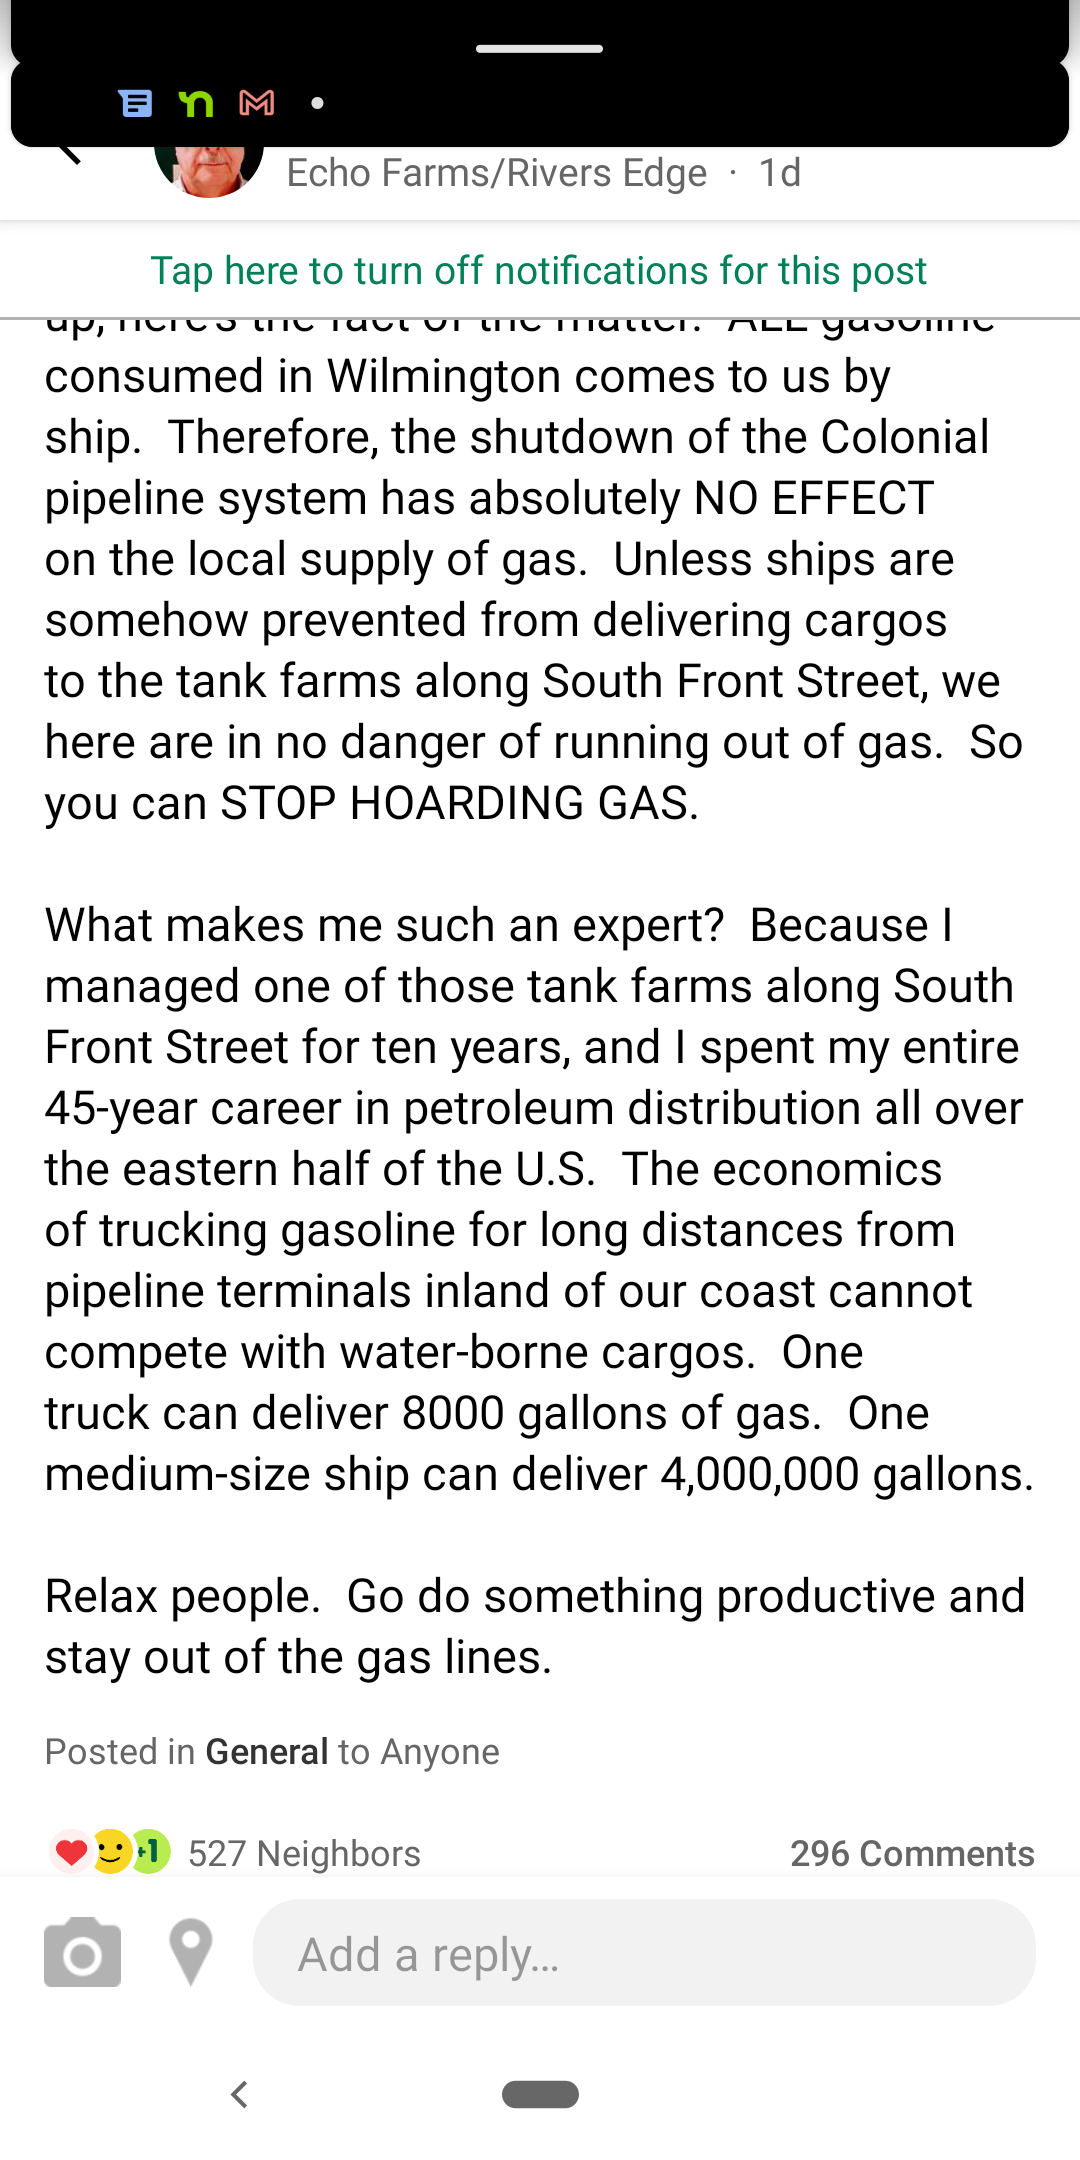
Task: Open the poster's profile picture
Action: 209,170
